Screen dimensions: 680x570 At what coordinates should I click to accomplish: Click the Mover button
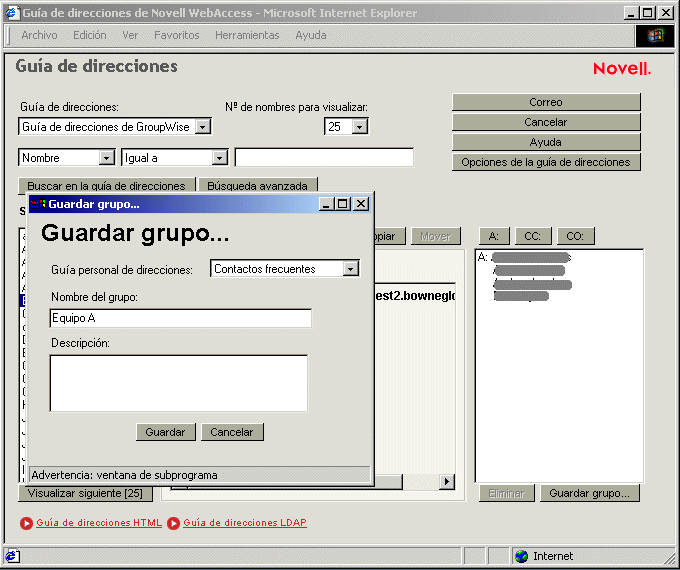[x=435, y=236]
